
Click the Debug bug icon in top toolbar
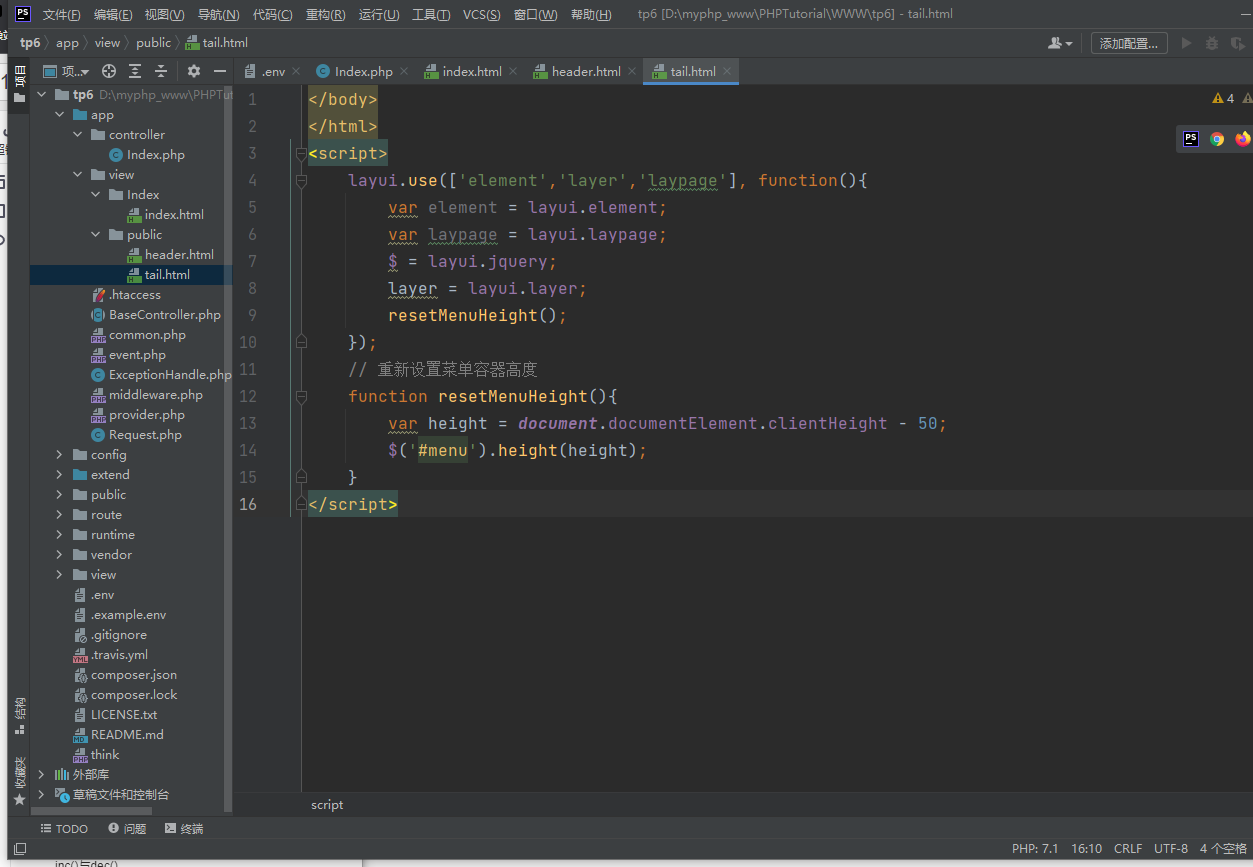click(1212, 43)
